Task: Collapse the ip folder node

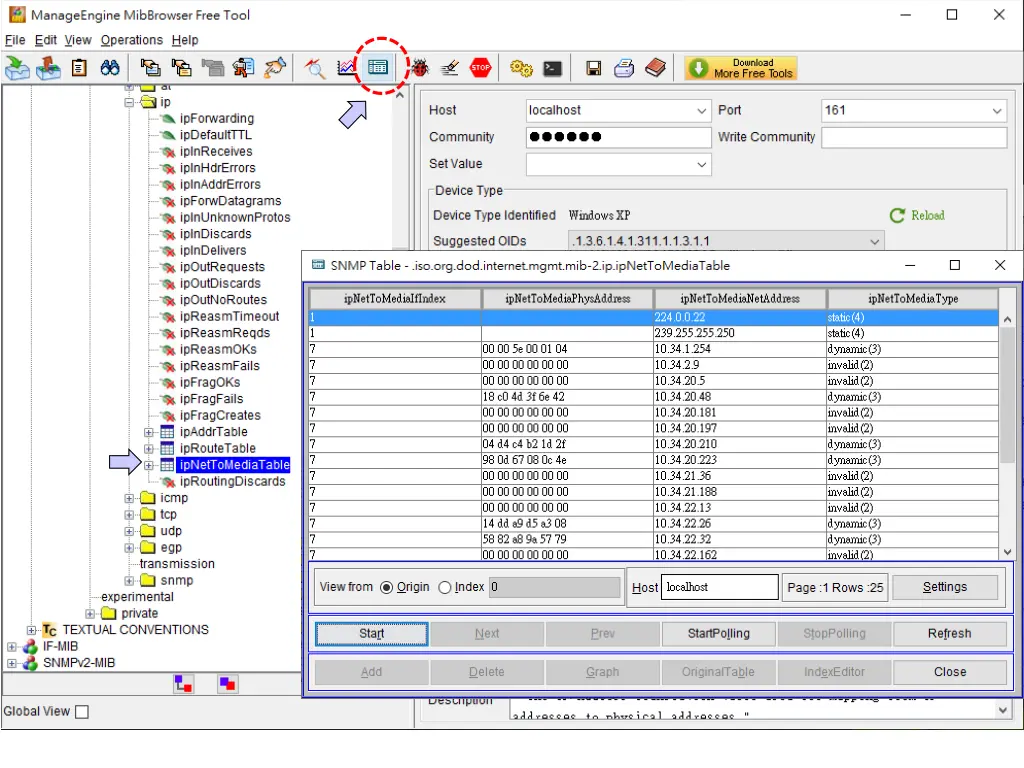Action: (129, 103)
